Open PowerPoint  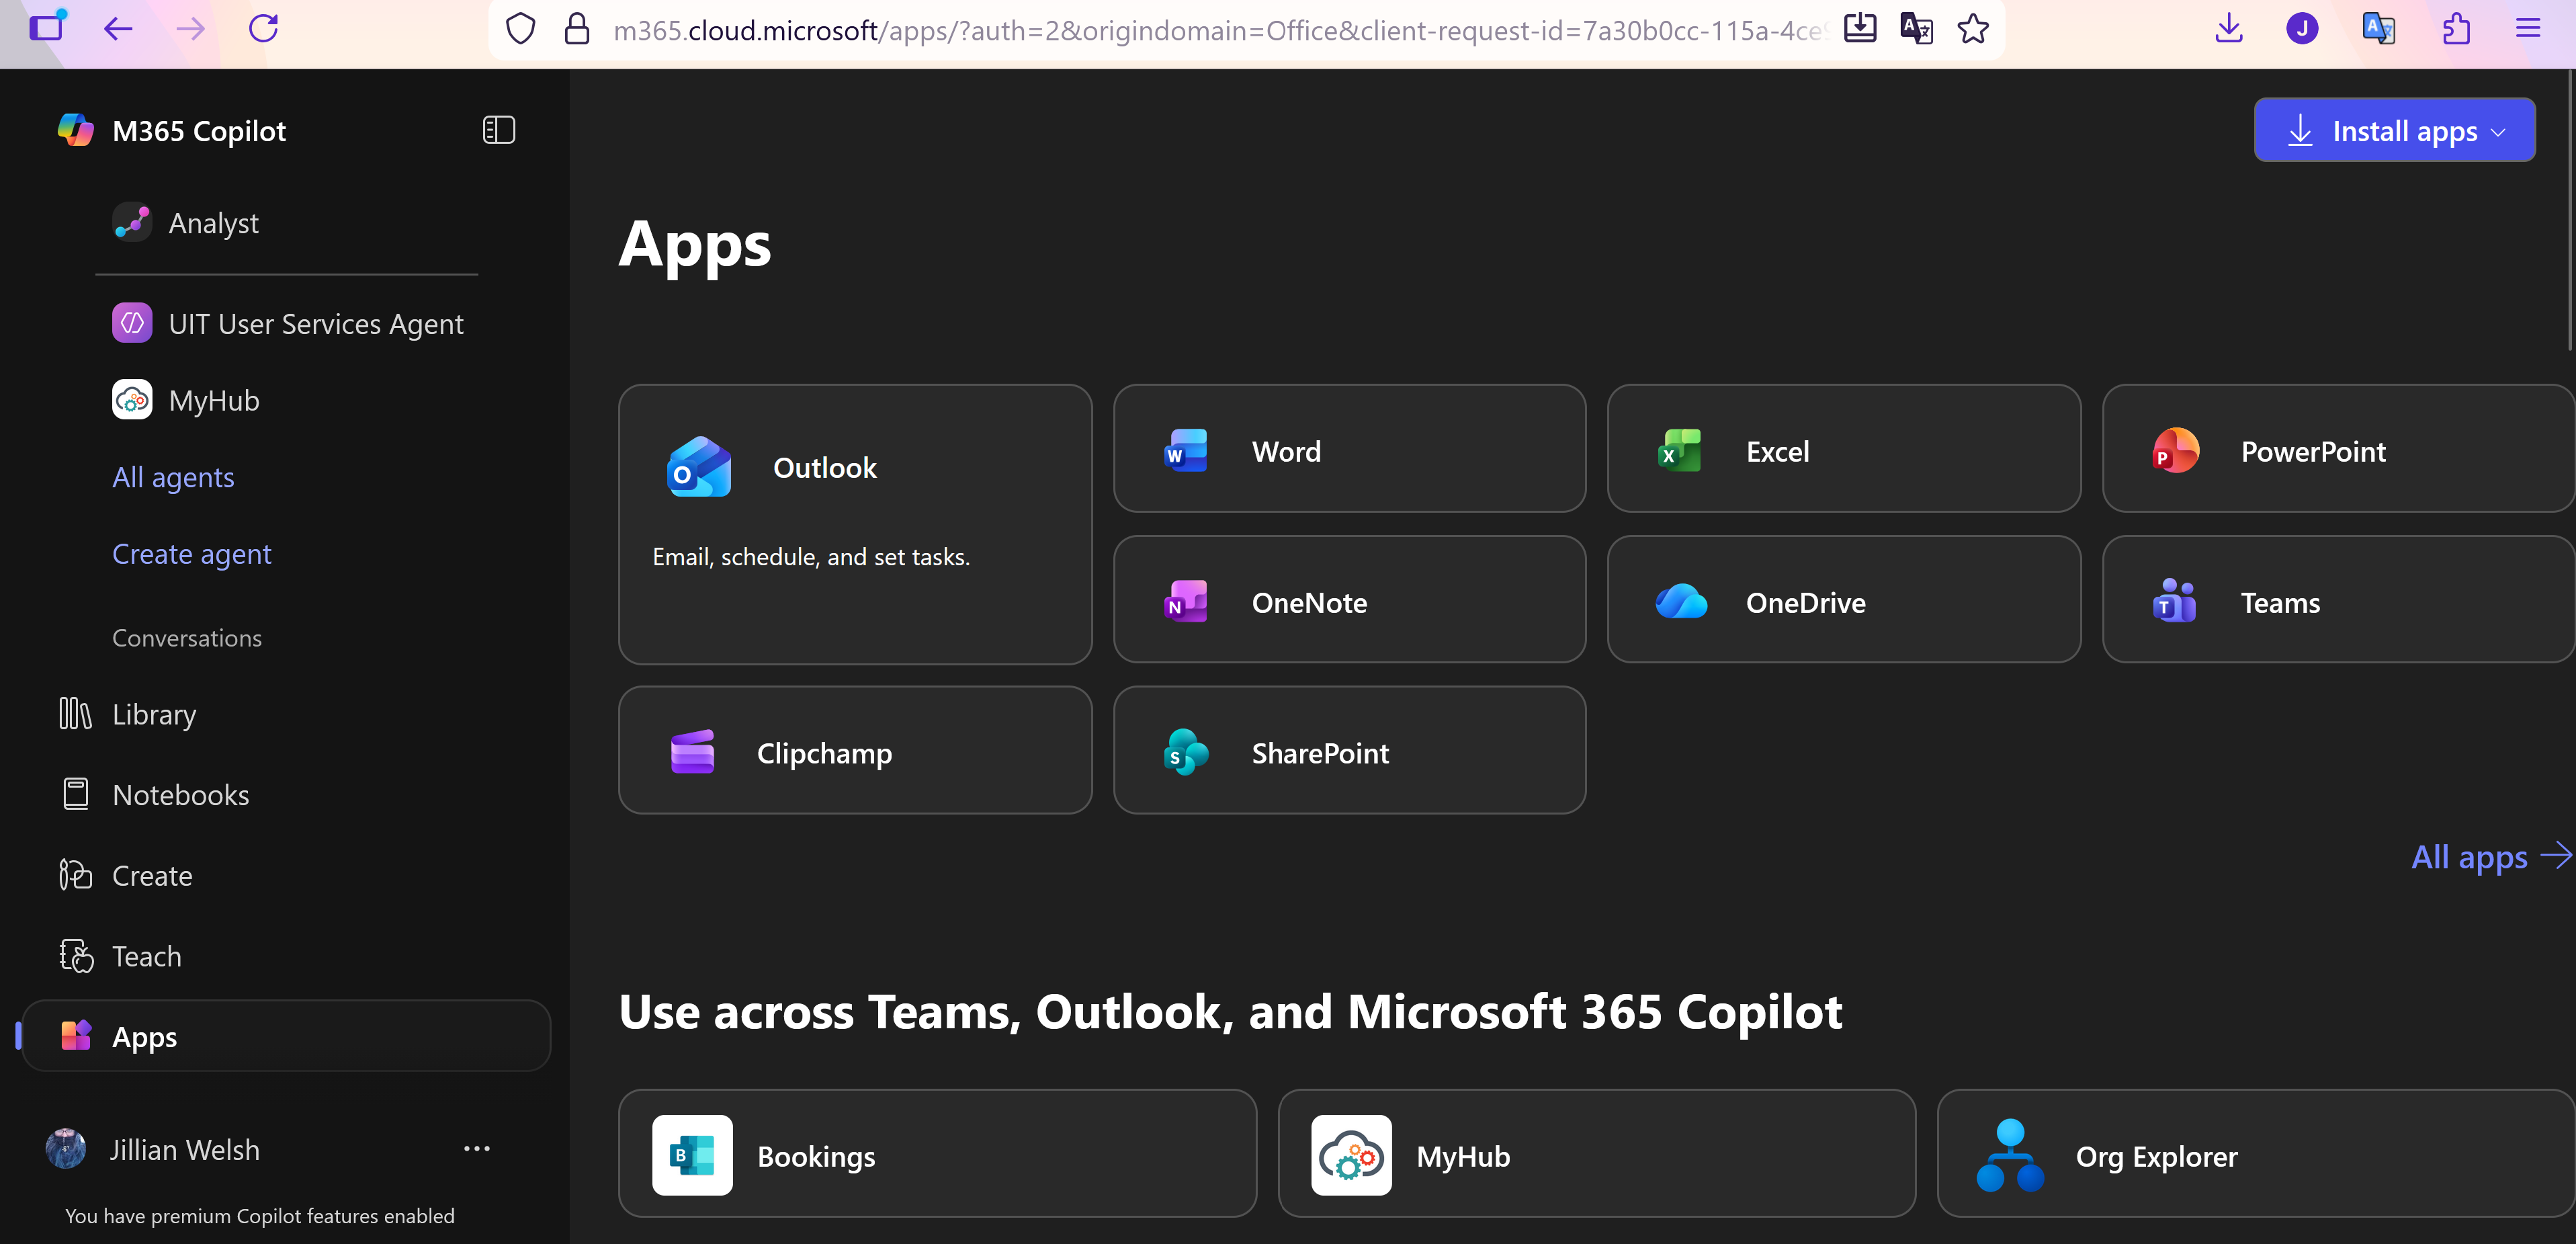2337,450
